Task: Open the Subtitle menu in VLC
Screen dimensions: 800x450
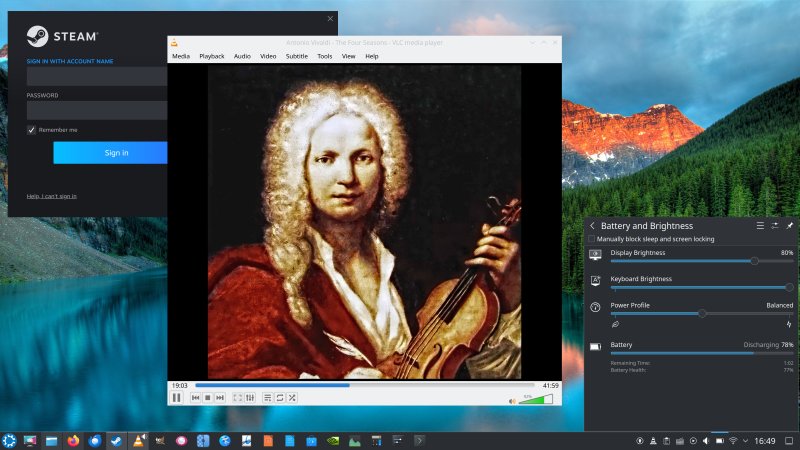Action: click(x=296, y=56)
